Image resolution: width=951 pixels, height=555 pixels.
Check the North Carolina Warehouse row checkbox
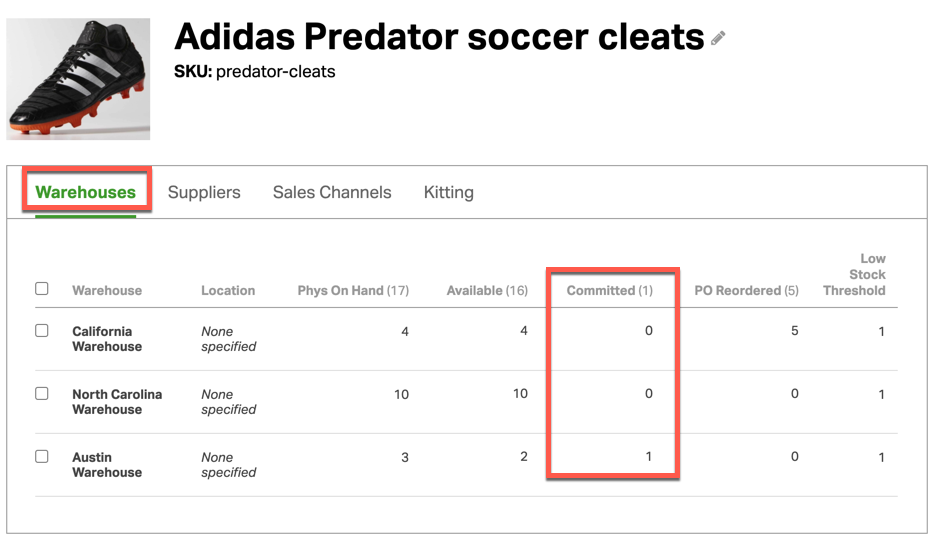42,394
